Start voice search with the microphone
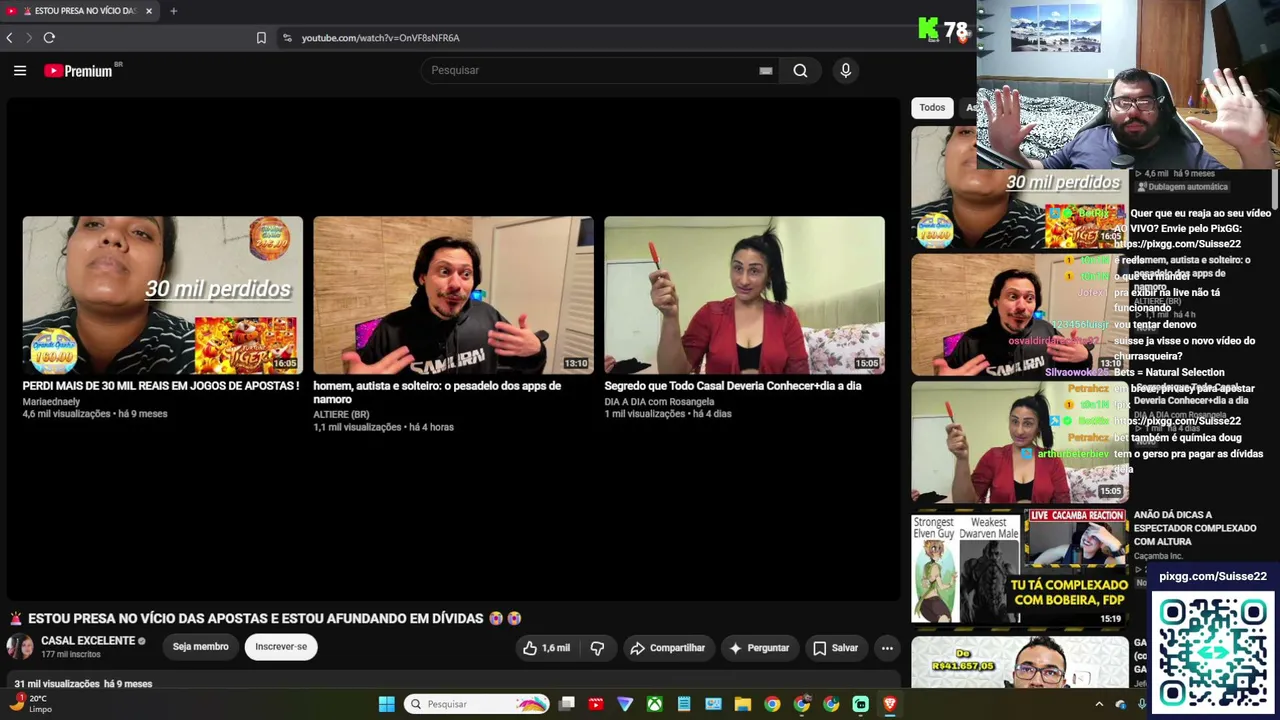 tap(846, 70)
